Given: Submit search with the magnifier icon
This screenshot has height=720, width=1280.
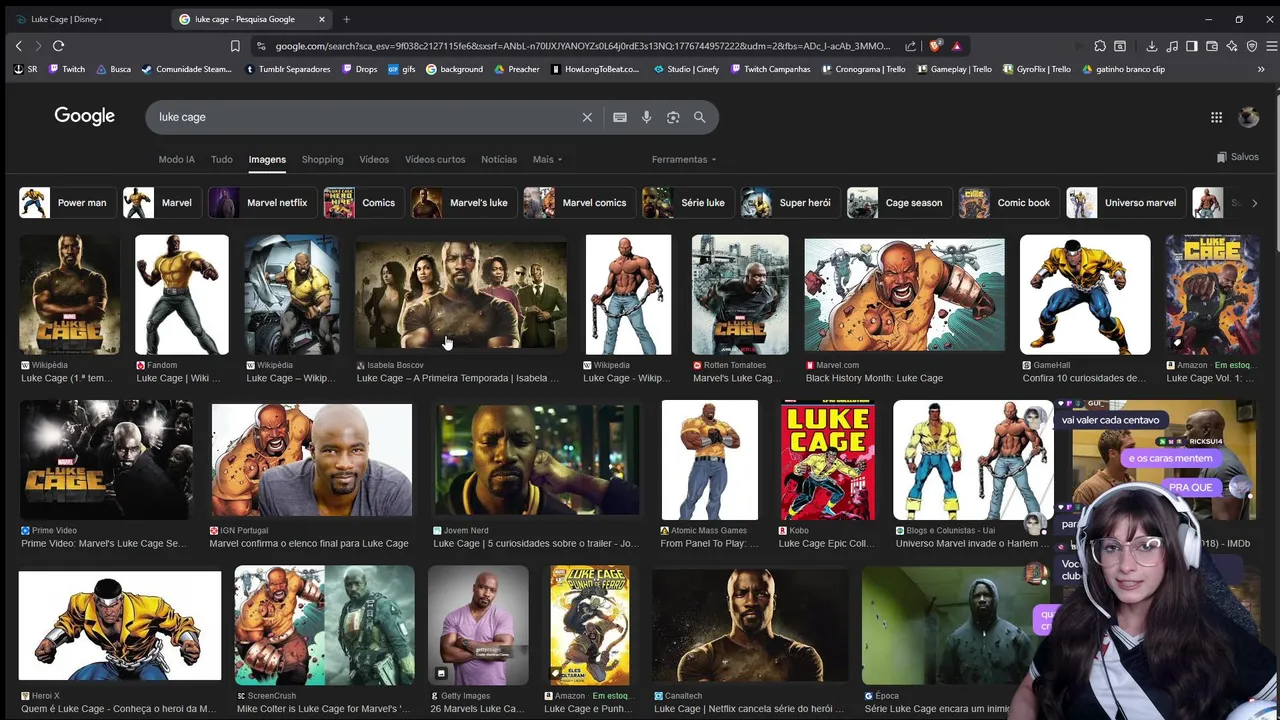Looking at the screenshot, I should coord(700,117).
